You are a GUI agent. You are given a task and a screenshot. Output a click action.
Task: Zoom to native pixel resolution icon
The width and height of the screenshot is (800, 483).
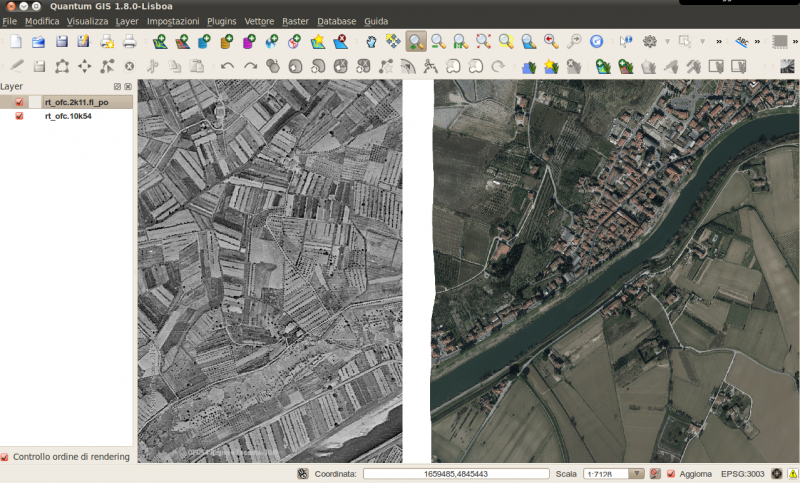coord(461,41)
